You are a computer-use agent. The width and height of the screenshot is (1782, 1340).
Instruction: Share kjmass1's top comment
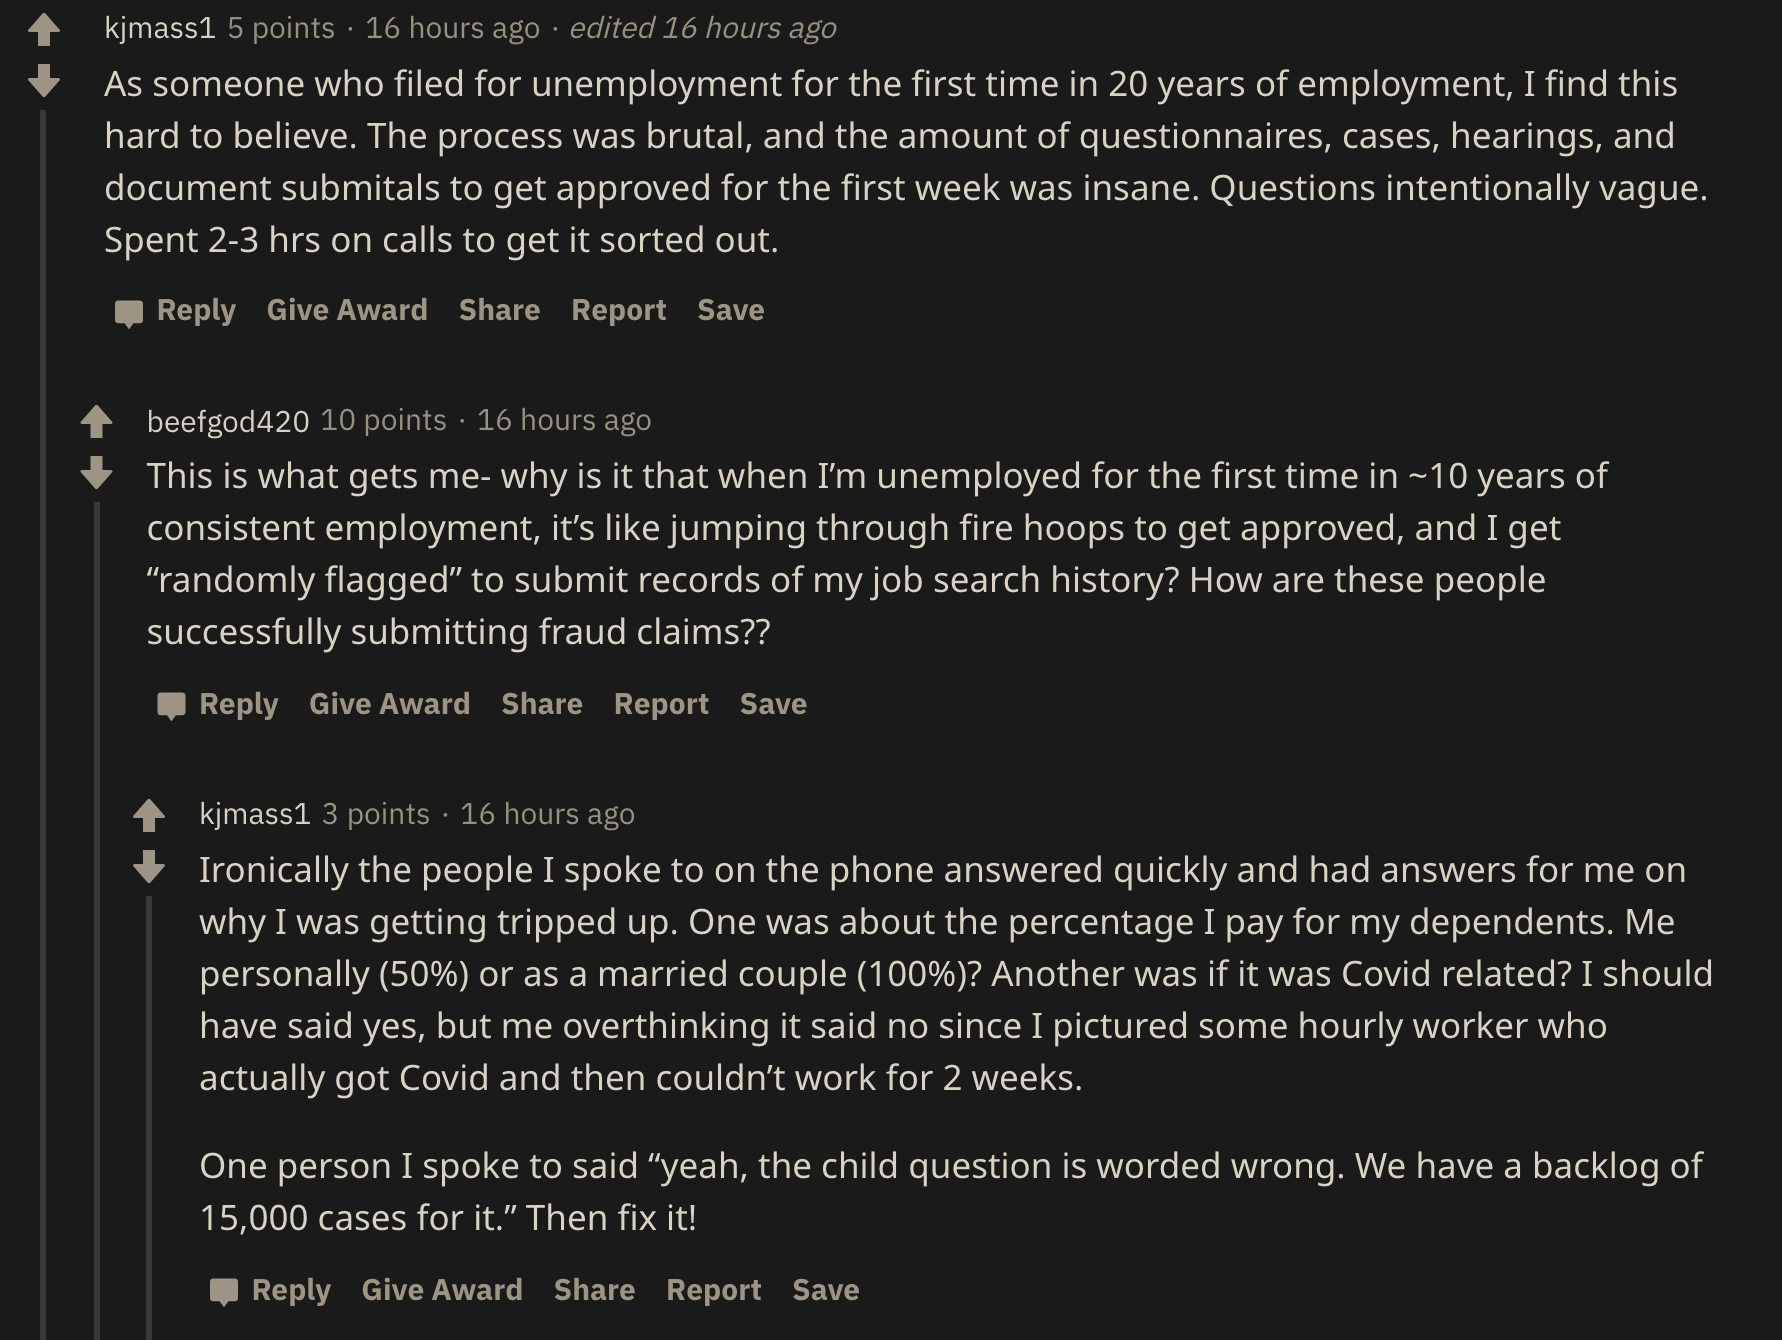tap(499, 310)
